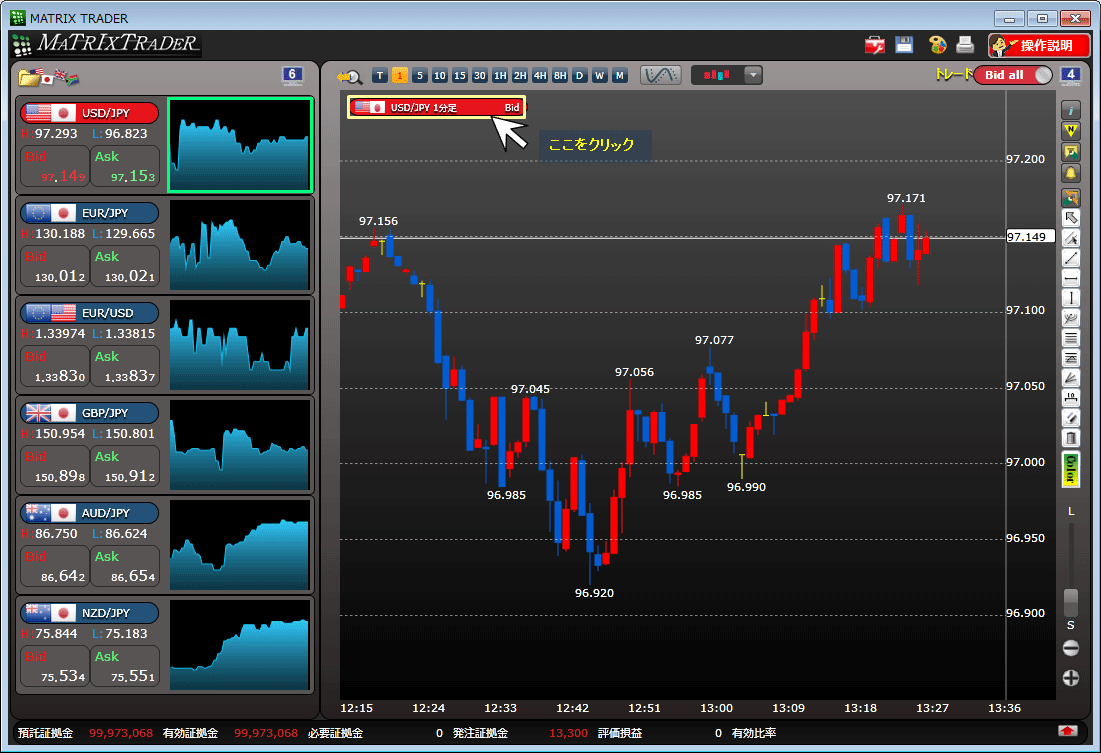Click the magnifier with arrow icon
Viewport: 1101px width, 753px height.
coord(349,77)
